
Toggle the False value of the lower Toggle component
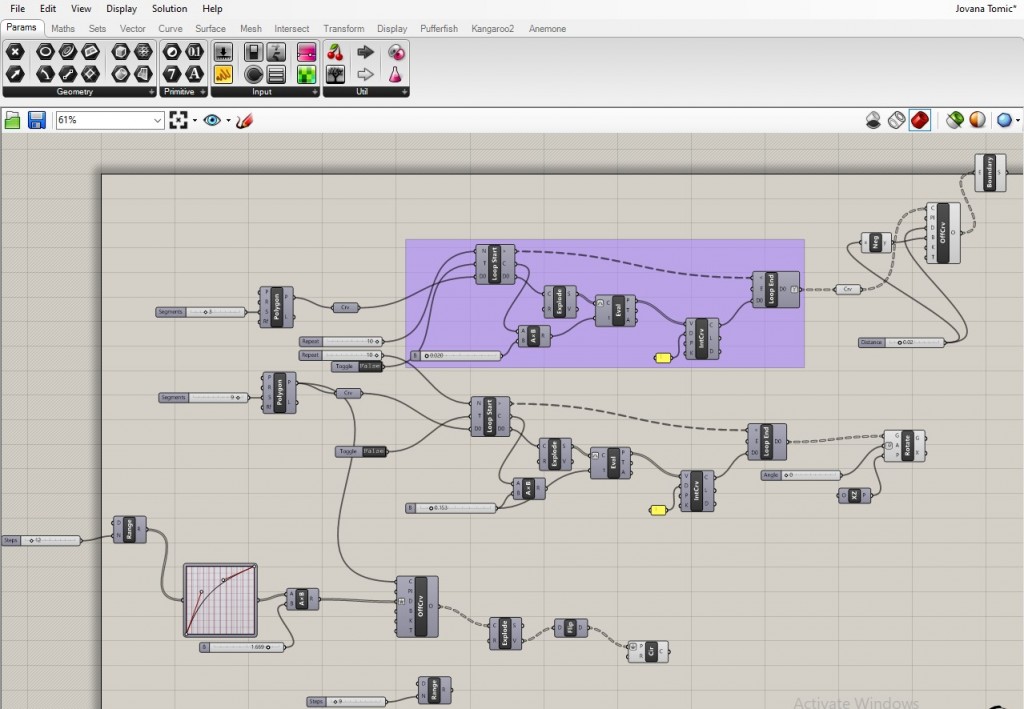(x=374, y=452)
